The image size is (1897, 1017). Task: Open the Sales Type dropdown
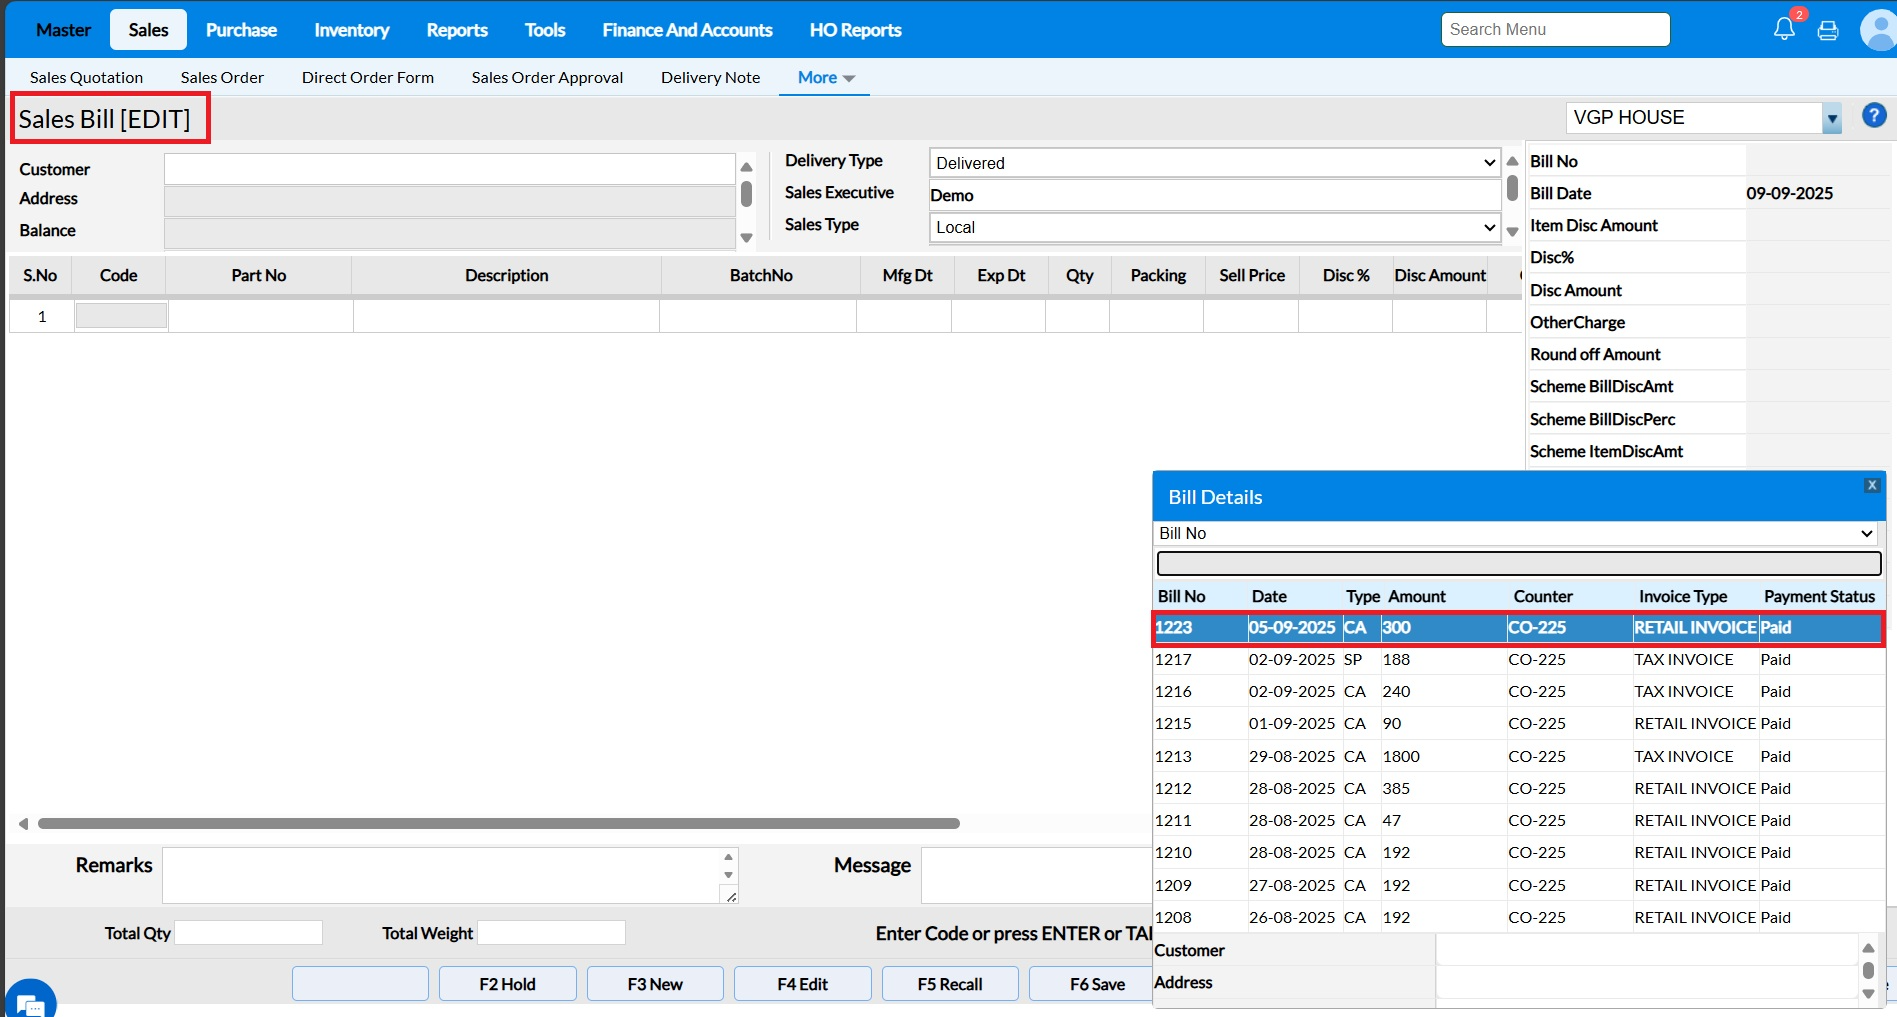[x=1214, y=227]
